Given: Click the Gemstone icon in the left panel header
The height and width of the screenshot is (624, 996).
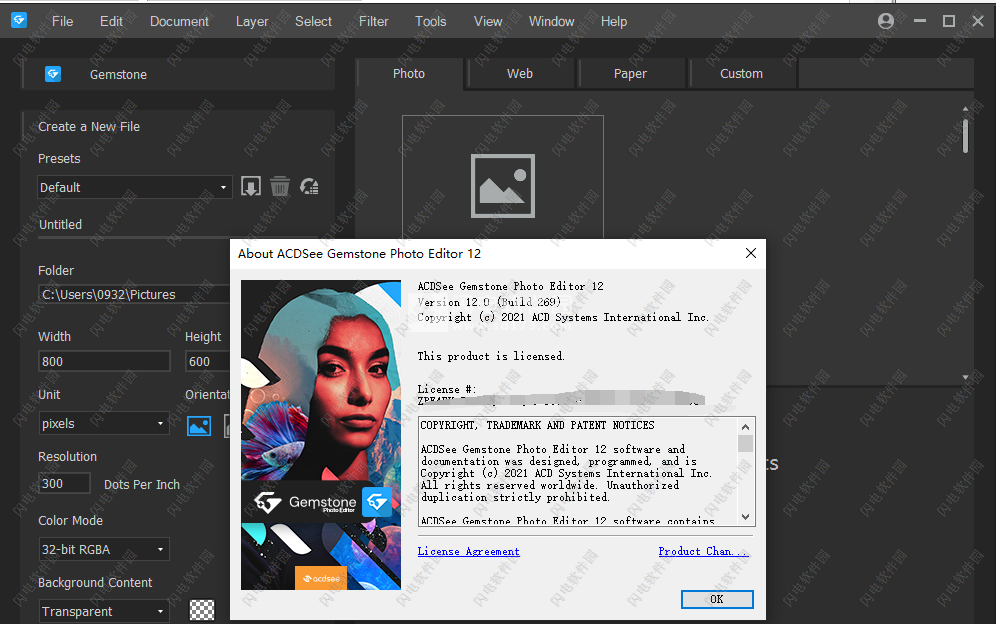Looking at the screenshot, I should [53, 74].
